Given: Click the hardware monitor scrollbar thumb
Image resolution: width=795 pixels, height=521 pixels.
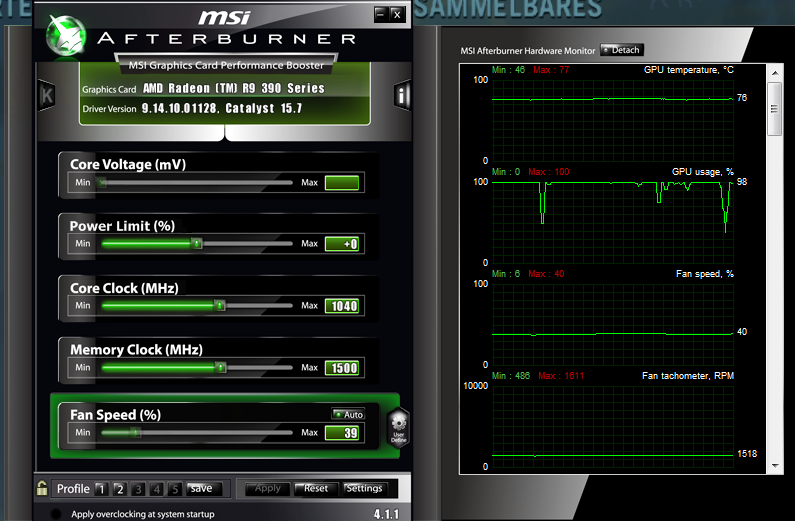Looking at the screenshot, I should point(775,109).
